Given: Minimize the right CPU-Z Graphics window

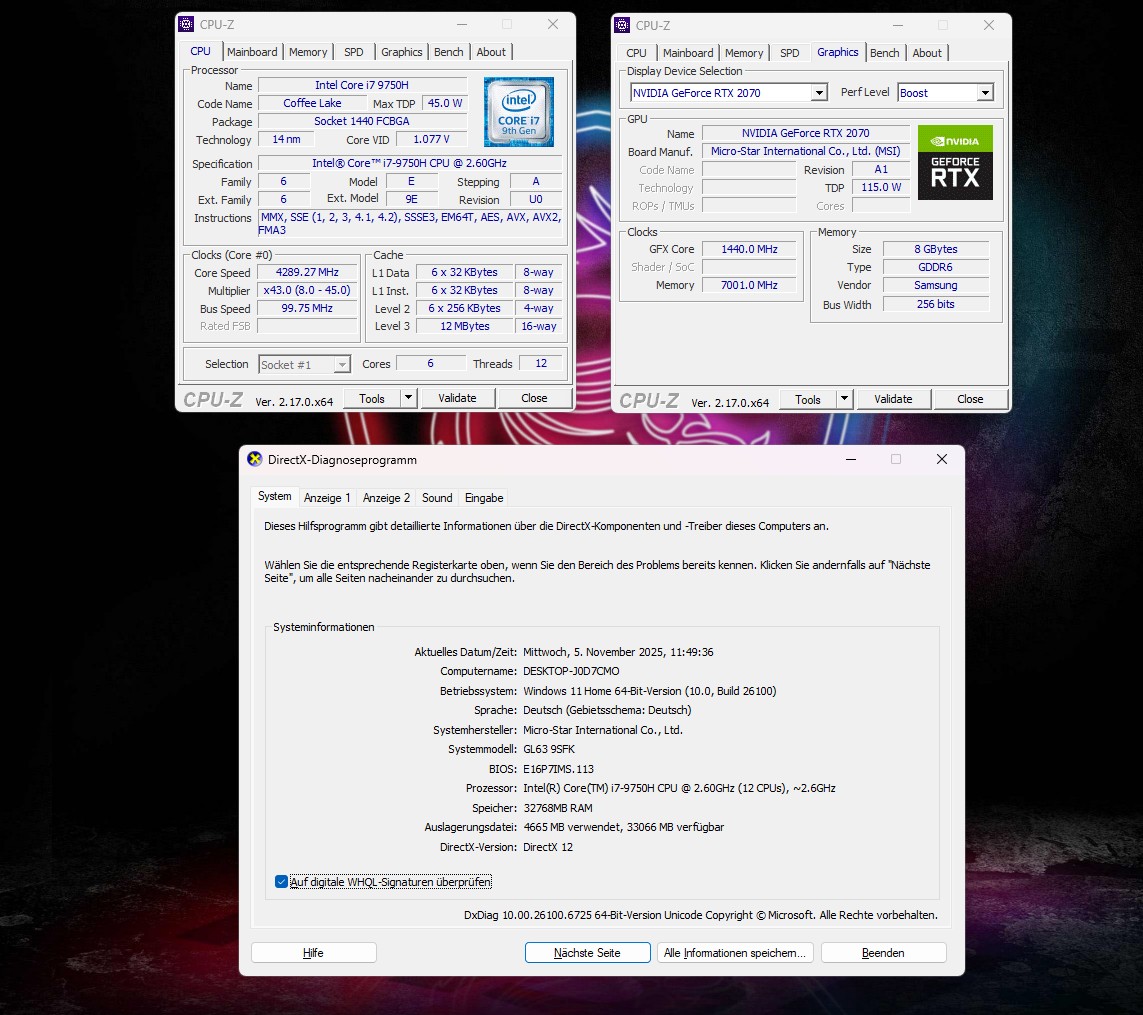Looking at the screenshot, I should click(897, 25).
